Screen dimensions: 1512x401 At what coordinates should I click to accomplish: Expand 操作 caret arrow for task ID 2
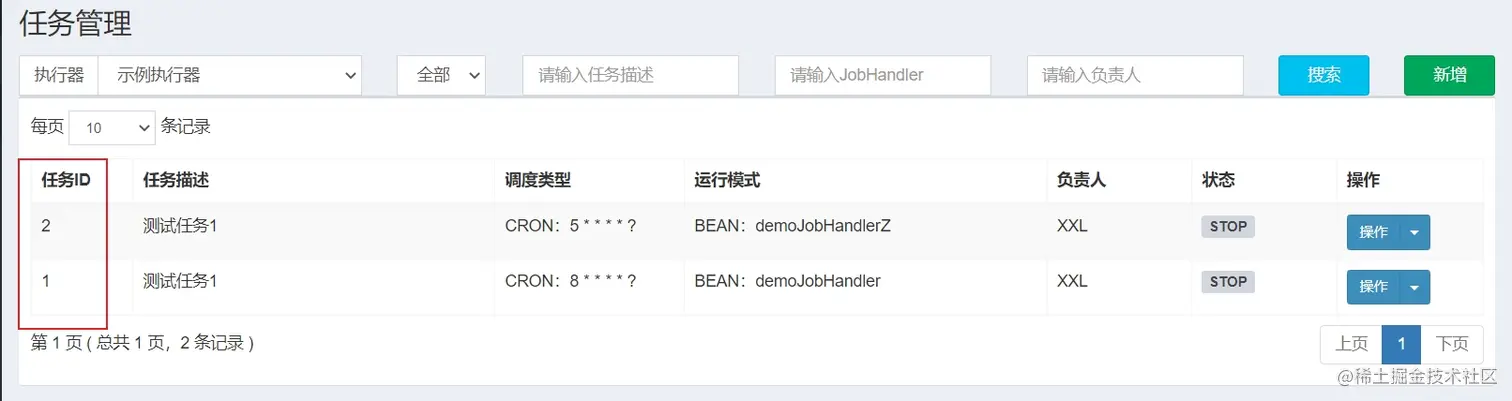1414,232
